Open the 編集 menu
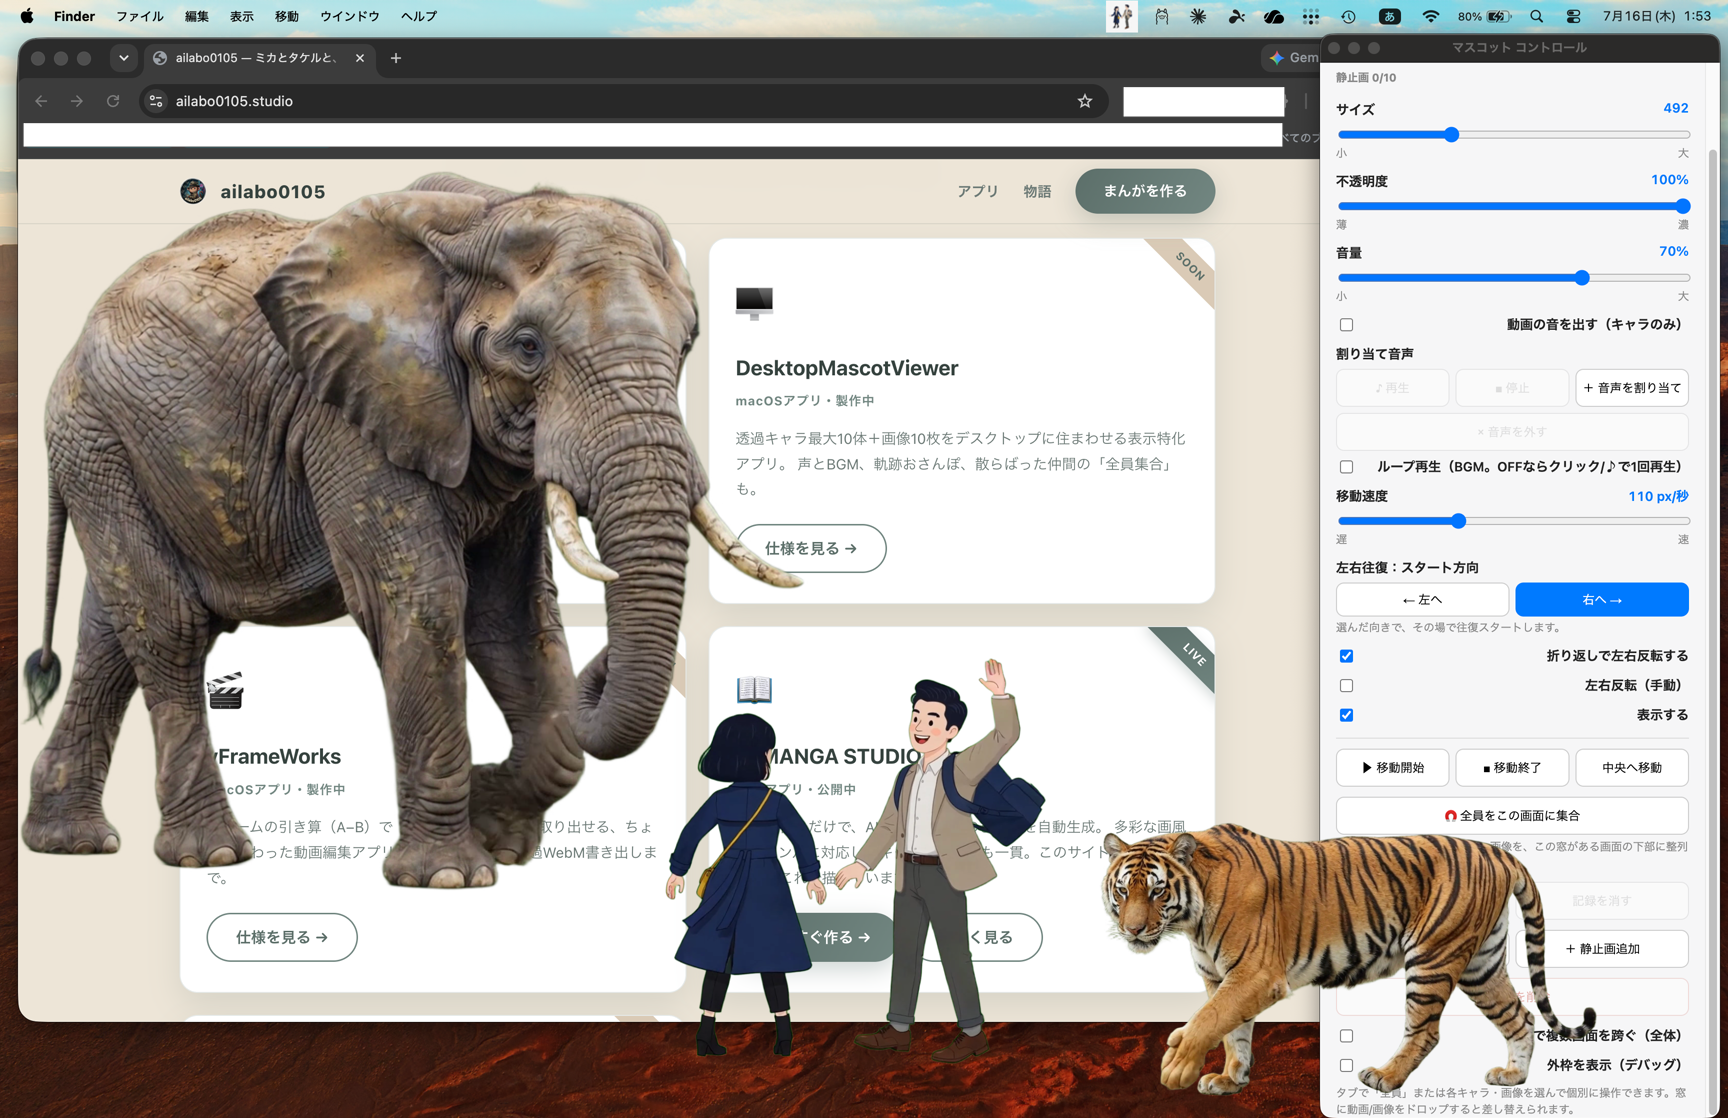 point(197,16)
